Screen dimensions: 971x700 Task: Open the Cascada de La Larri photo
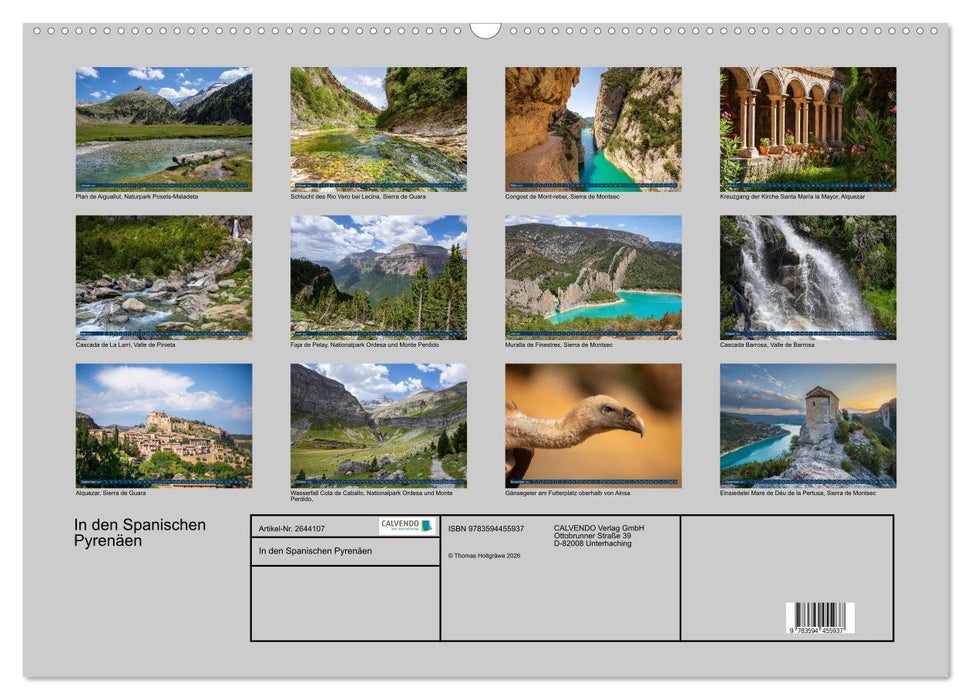click(x=163, y=277)
